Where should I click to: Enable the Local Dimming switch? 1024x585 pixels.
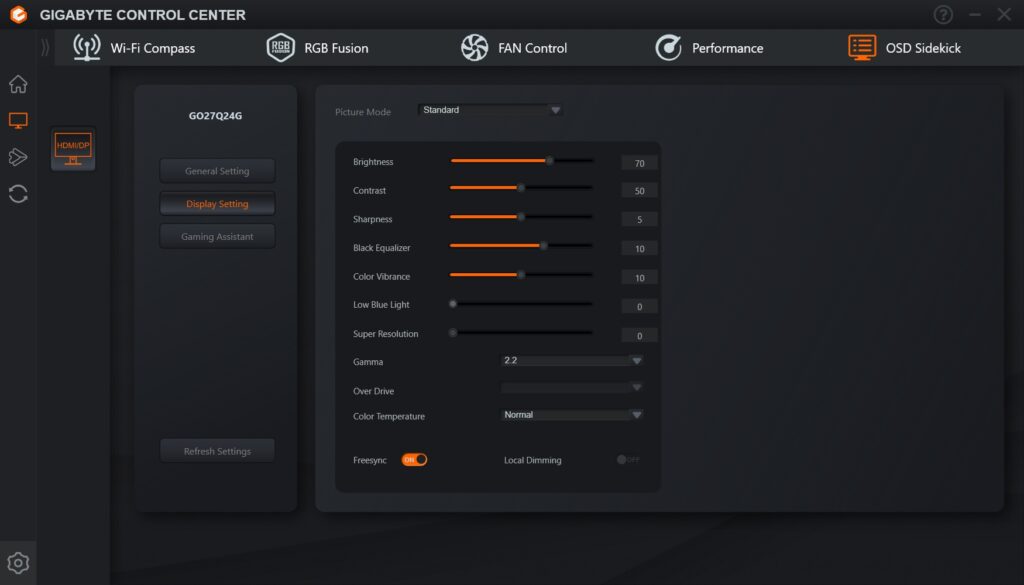point(628,460)
